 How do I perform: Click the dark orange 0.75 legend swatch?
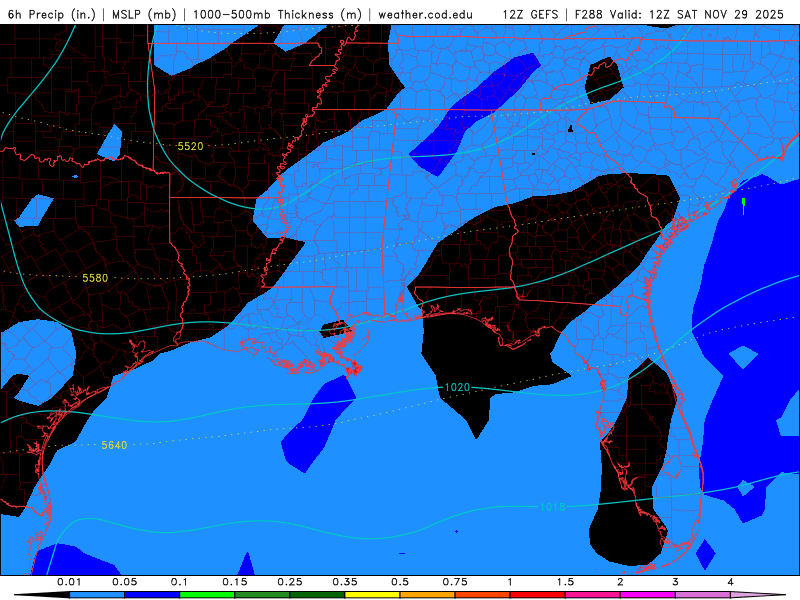[x=483, y=595]
